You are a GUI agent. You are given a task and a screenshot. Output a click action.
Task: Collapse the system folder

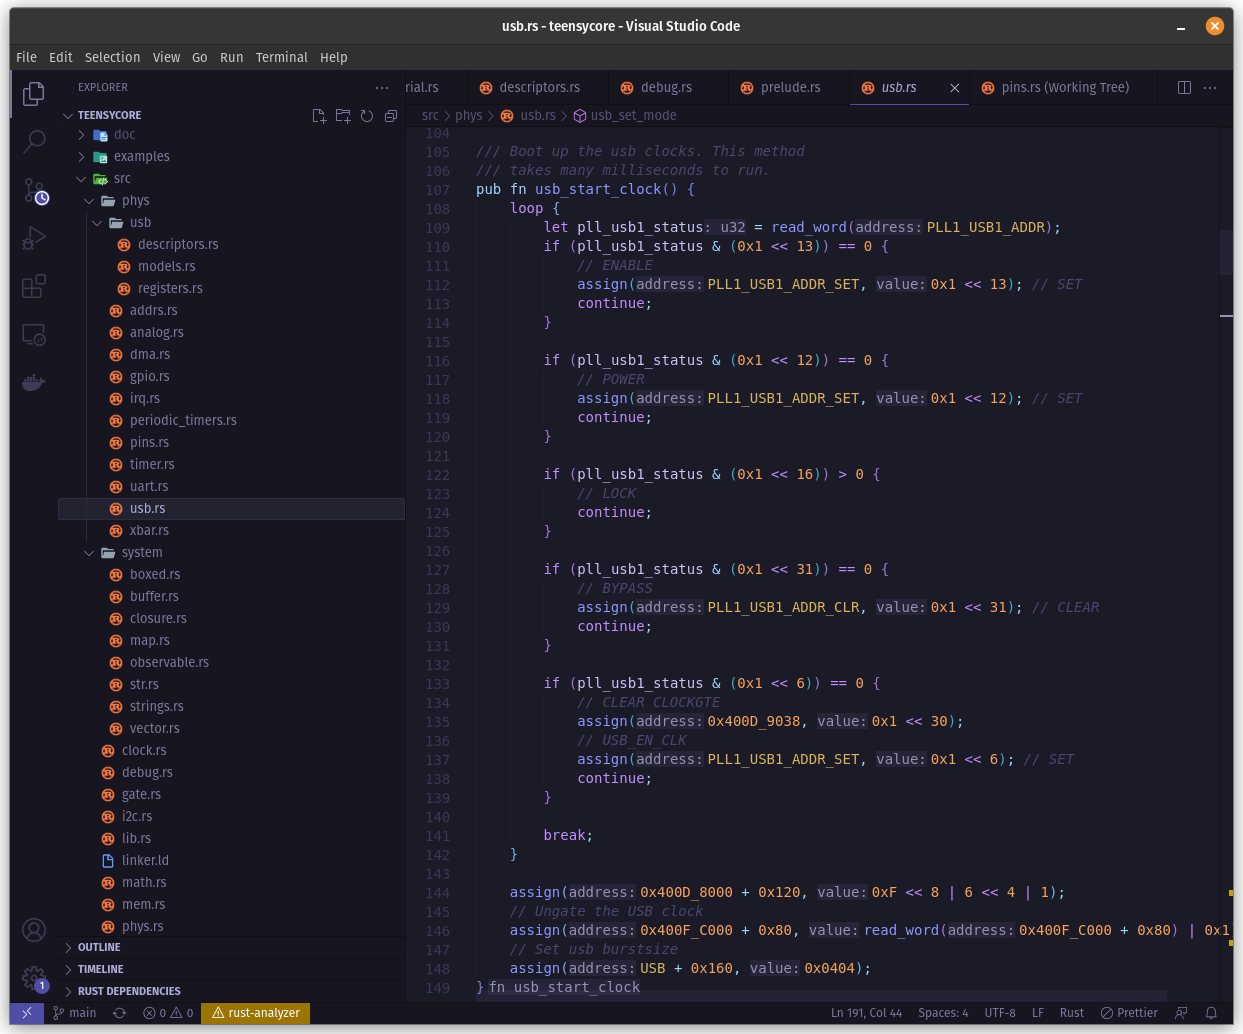tap(142, 553)
